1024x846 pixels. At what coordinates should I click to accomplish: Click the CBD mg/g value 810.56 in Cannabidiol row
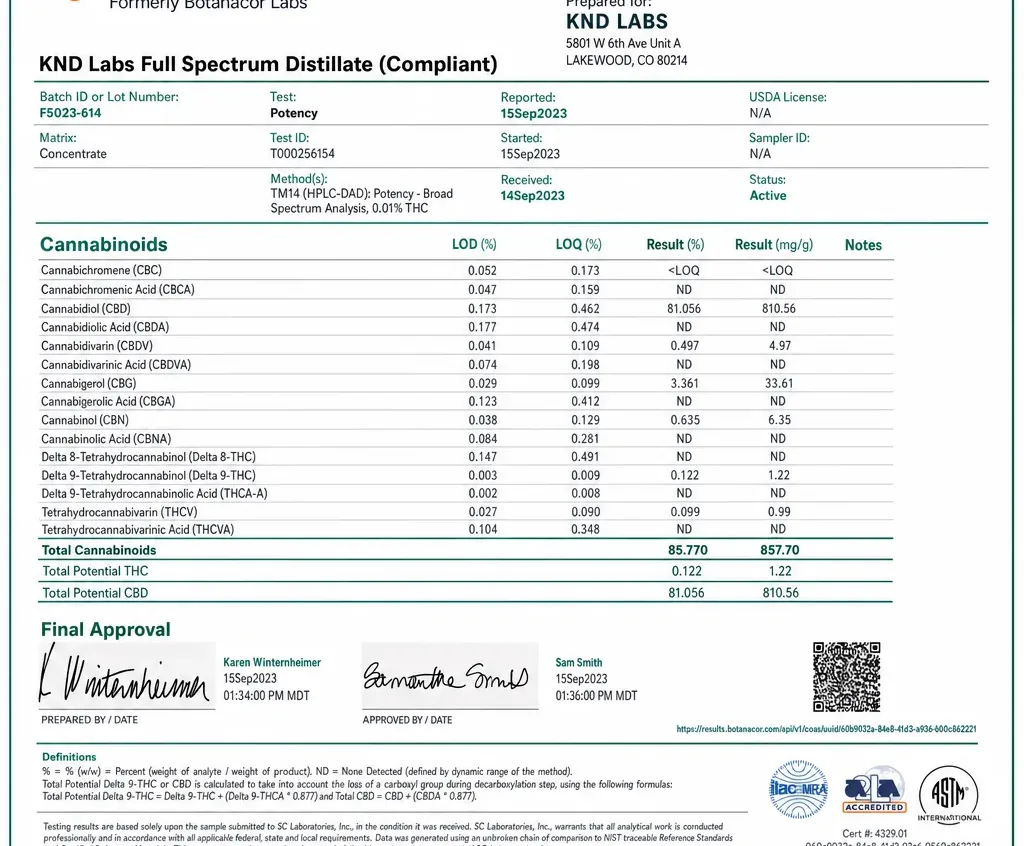[x=778, y=308]
